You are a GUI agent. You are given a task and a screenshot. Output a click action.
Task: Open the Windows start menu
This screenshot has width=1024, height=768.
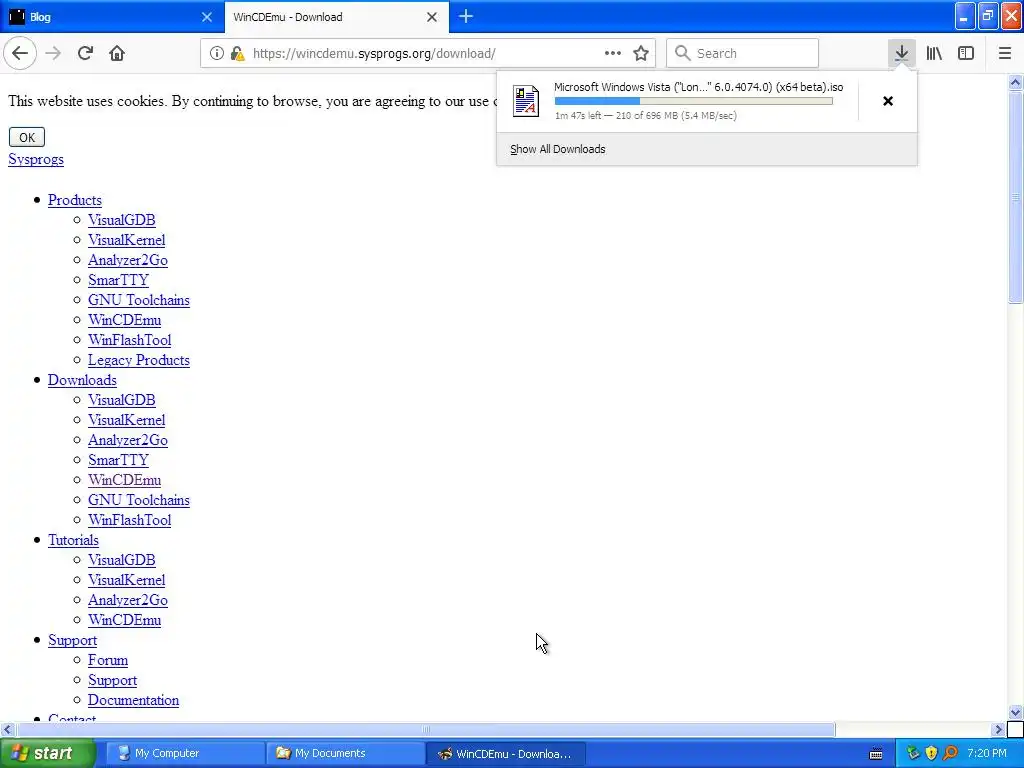(x=47, y=754)
